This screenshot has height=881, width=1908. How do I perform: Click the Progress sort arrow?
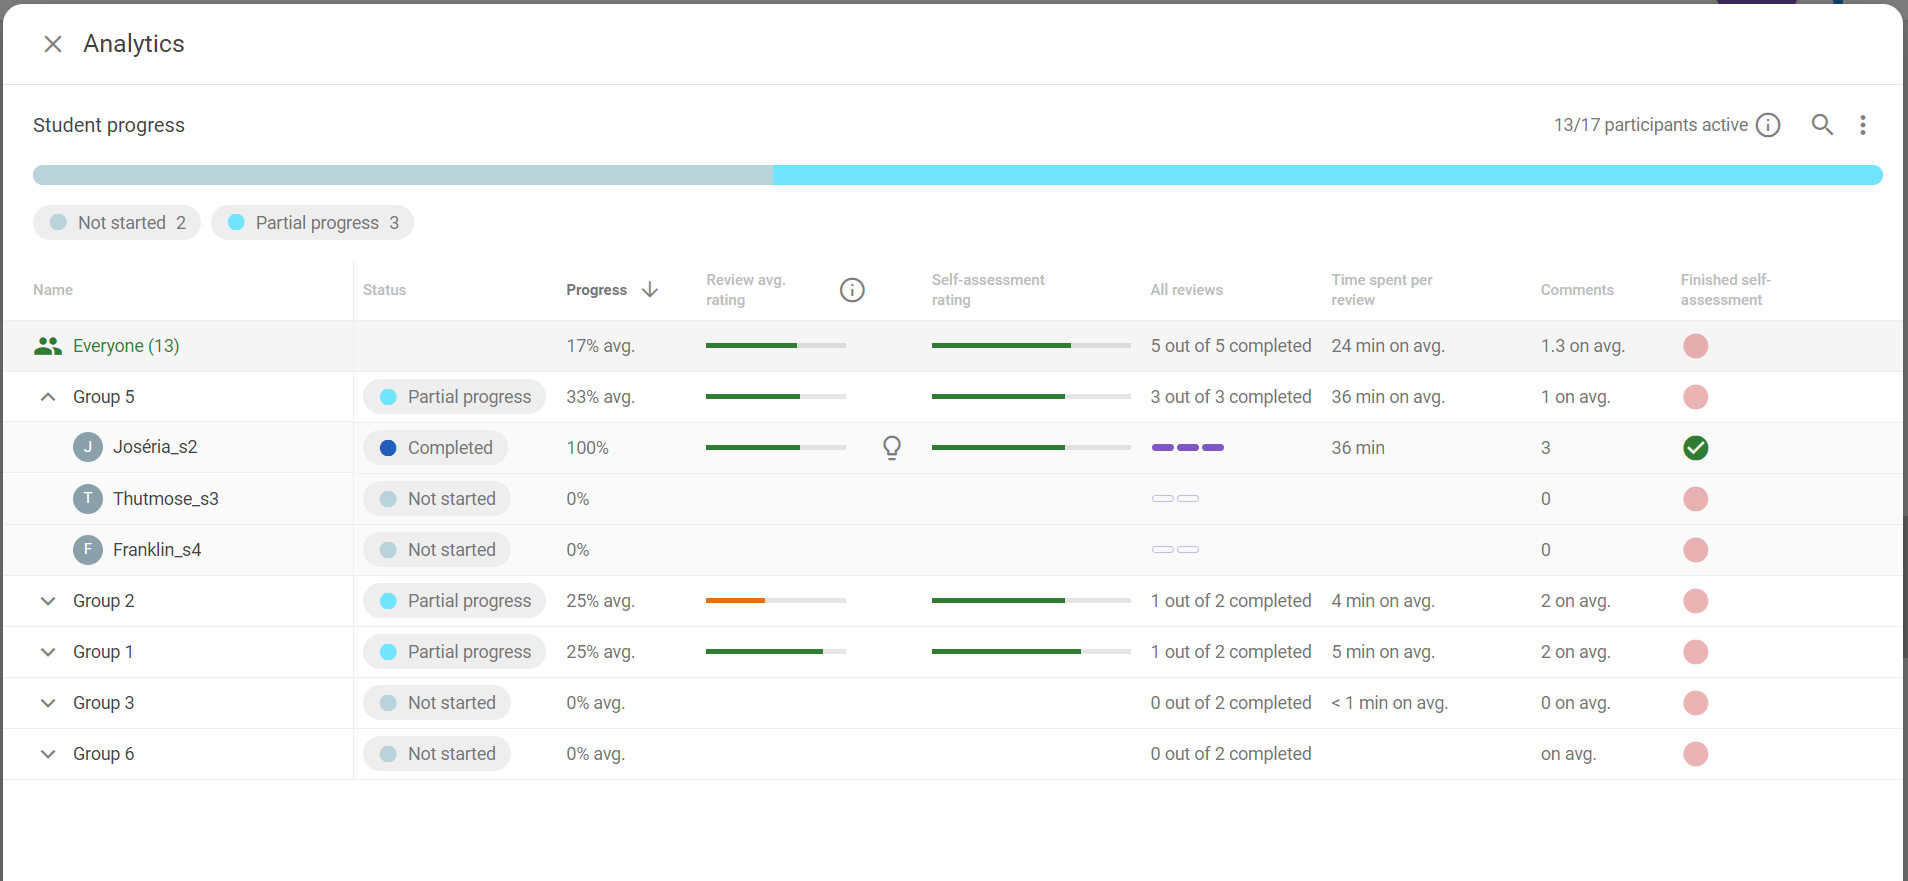(x=650, y=290)
